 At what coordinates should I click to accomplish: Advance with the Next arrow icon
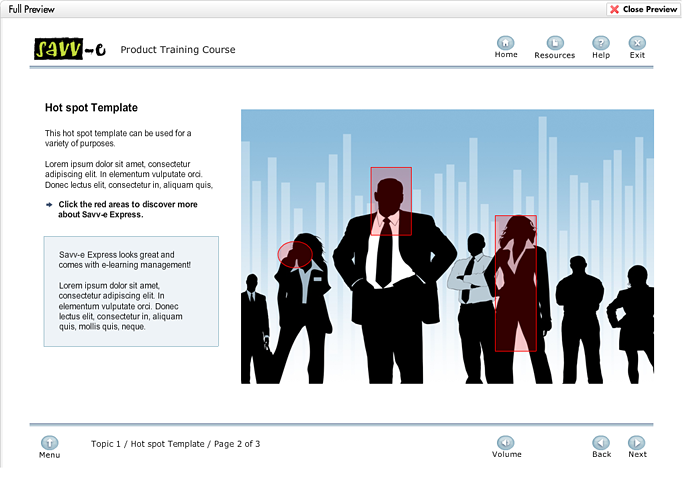tap(637, 443)
